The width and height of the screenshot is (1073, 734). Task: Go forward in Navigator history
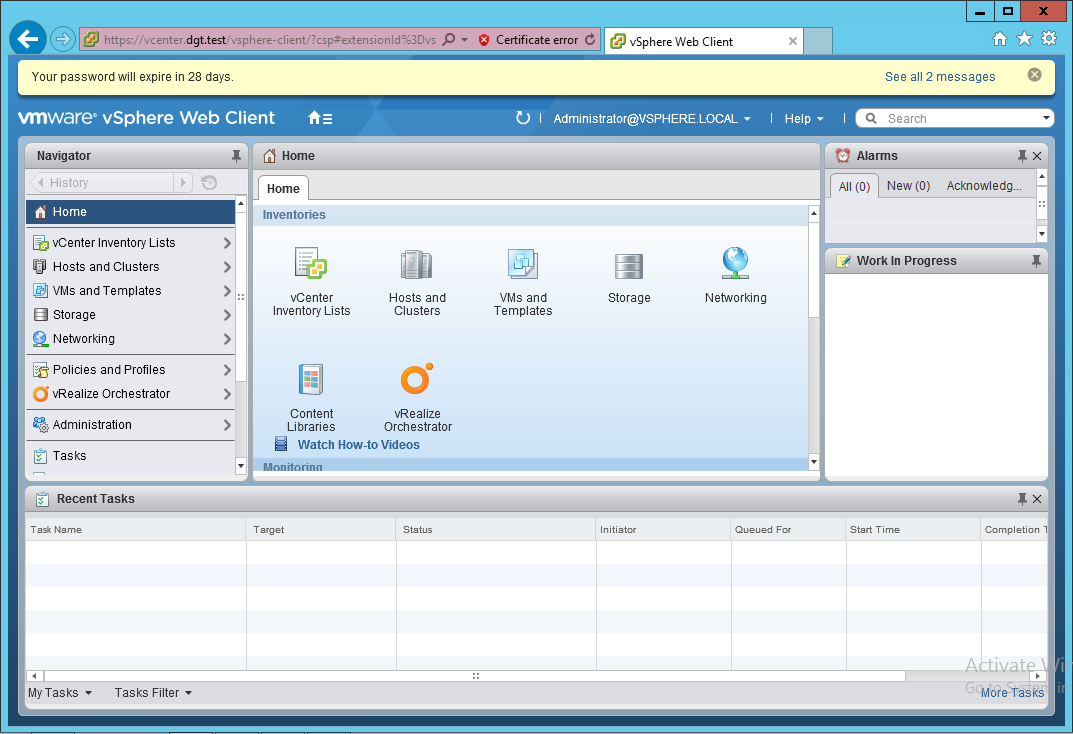[183, 183]
